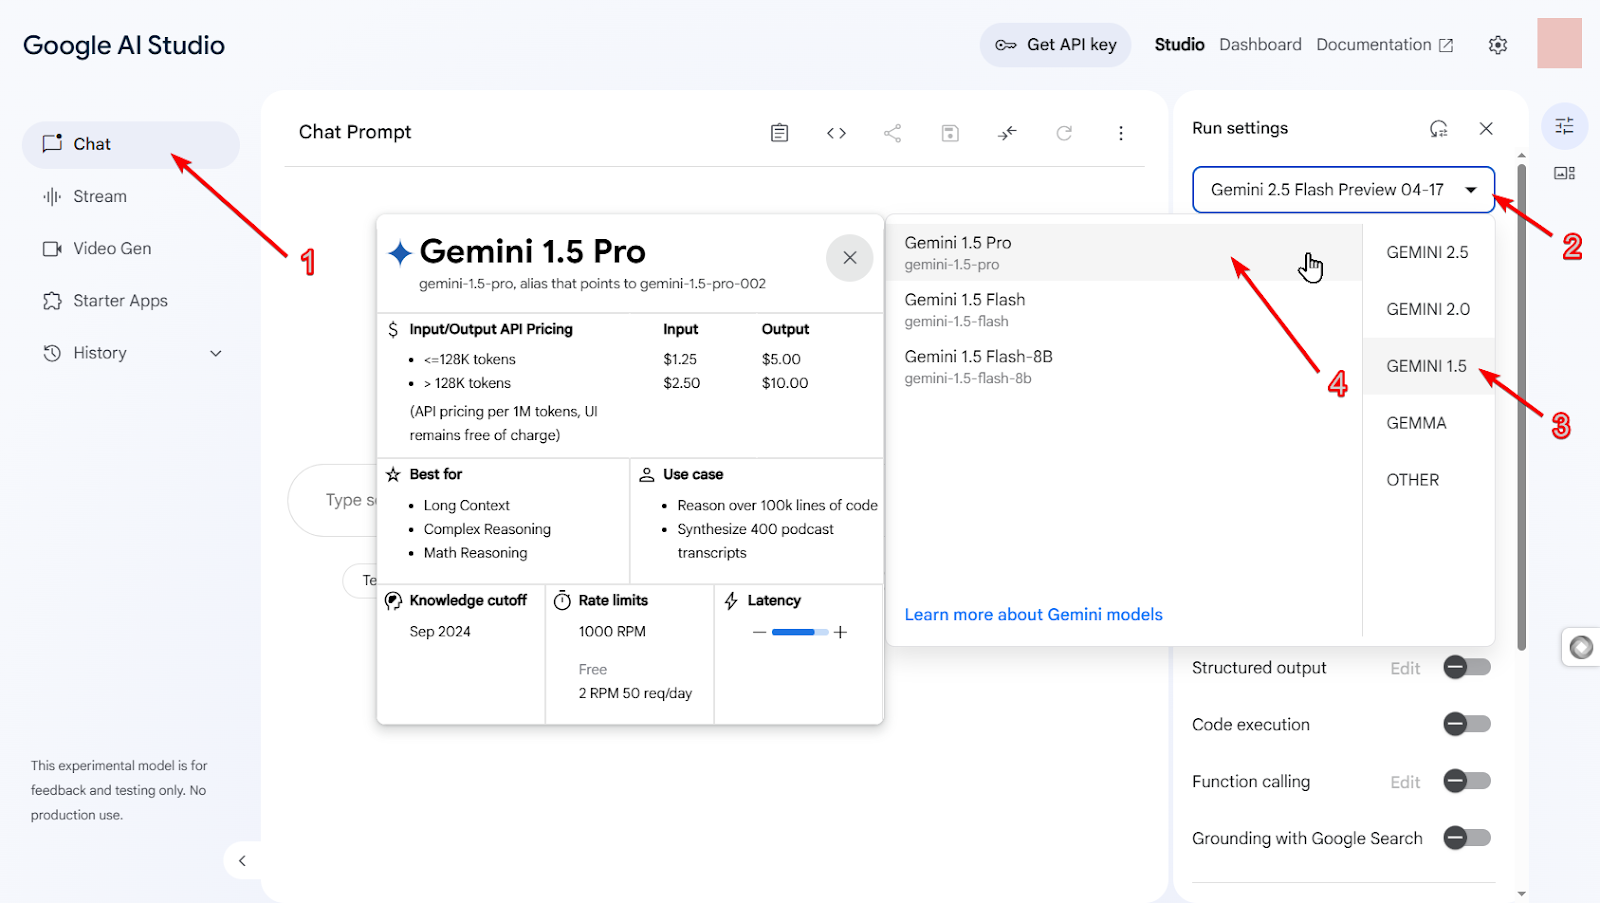This screenshot has width=1600, height=903.
Task: Open the model selector dropdown
Action: pos(1343,190)
